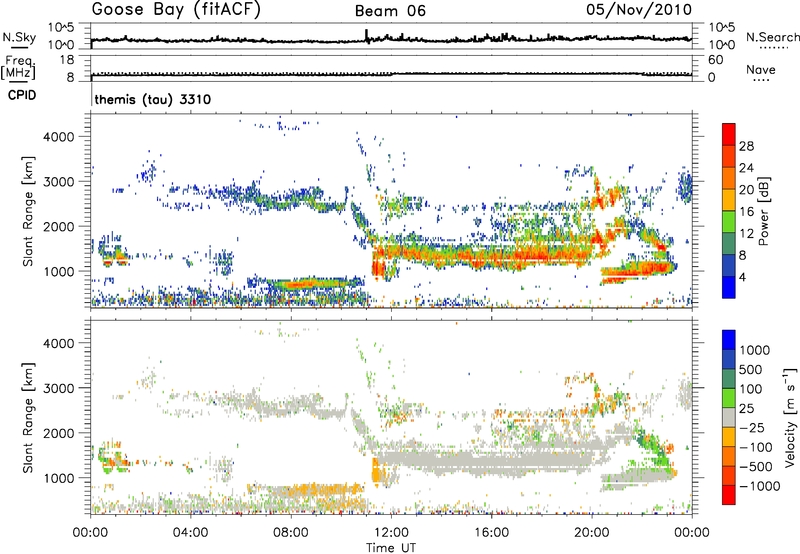Click the "Slant Range [km]" label of velocity panel

pos(28,417)
